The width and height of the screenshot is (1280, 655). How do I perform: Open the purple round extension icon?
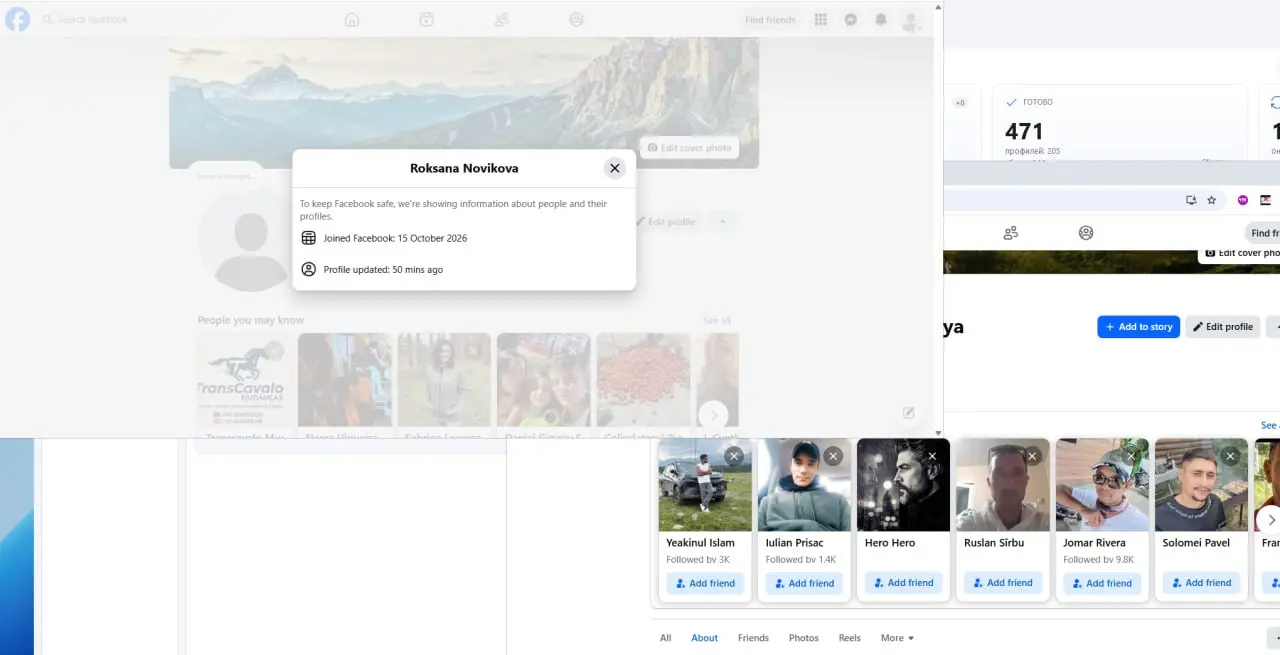pyautogui.click(x=1243, y=200)
